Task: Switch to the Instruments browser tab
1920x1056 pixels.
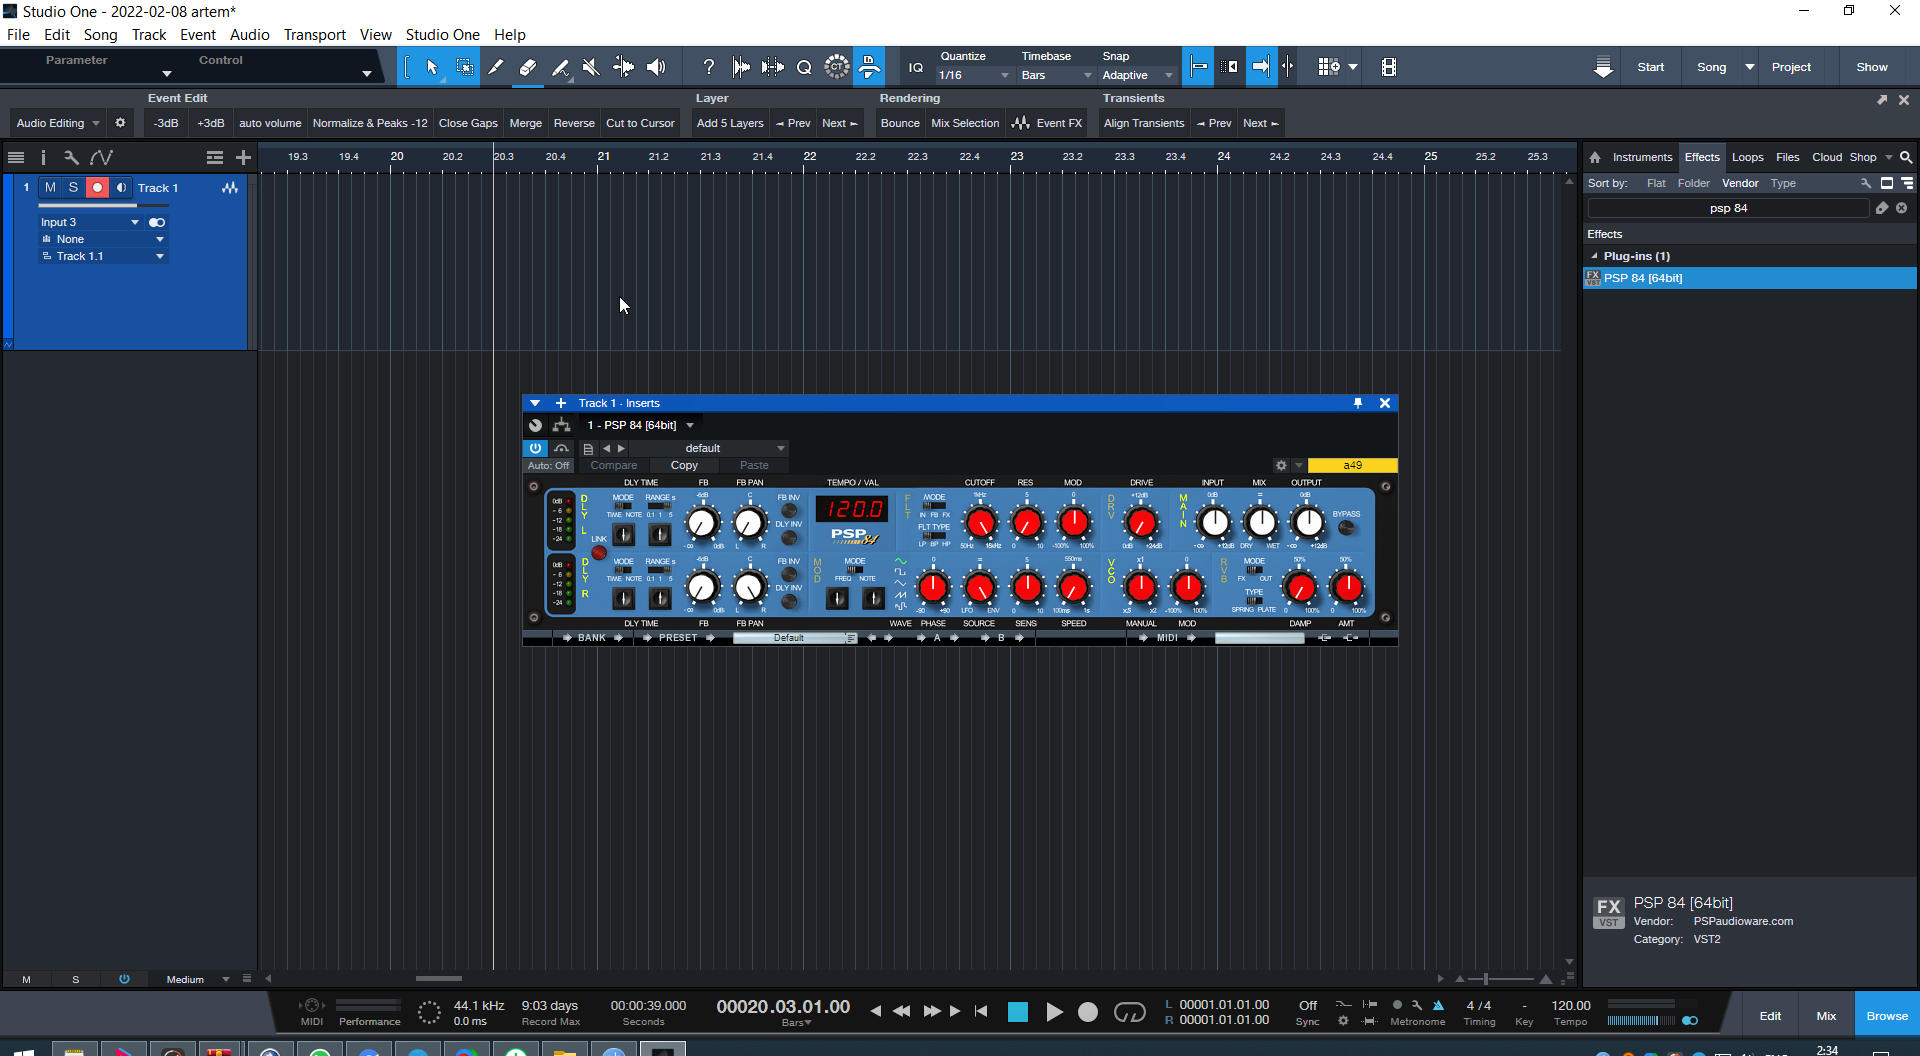Action: [1642, 157]
